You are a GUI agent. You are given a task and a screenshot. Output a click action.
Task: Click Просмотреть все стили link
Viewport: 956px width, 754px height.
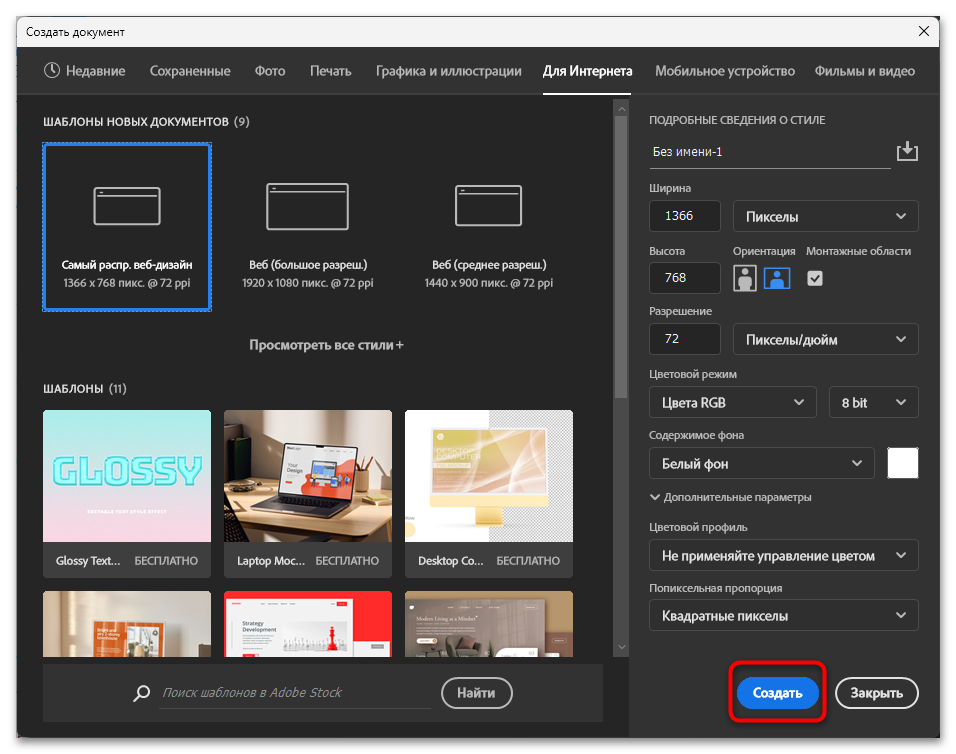tap(326, 345)
